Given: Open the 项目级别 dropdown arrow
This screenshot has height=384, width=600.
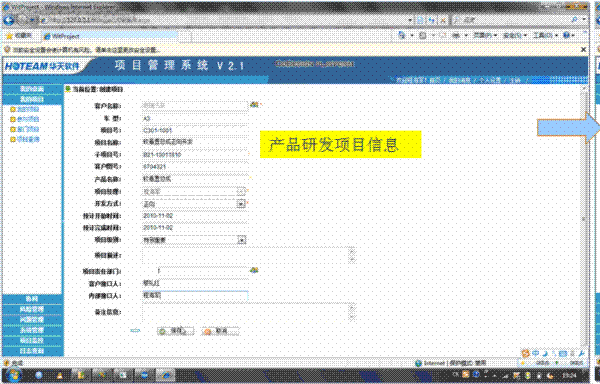Looking at the screenshot, I should [x=241, y=240].
